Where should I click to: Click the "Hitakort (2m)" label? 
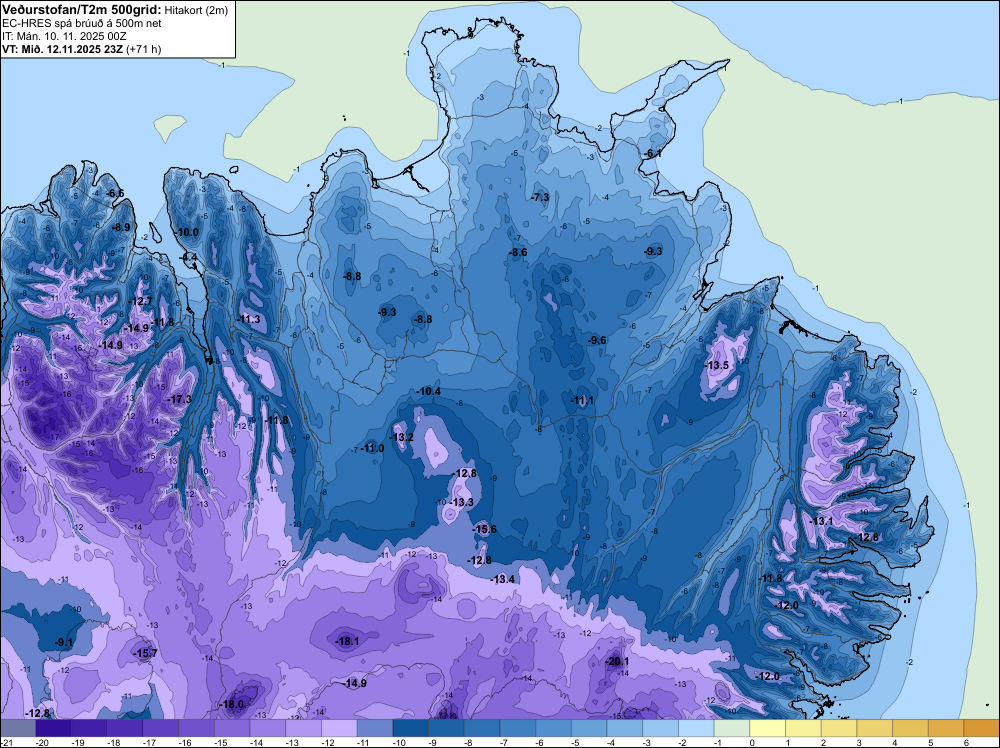click(x=196, y=10)
